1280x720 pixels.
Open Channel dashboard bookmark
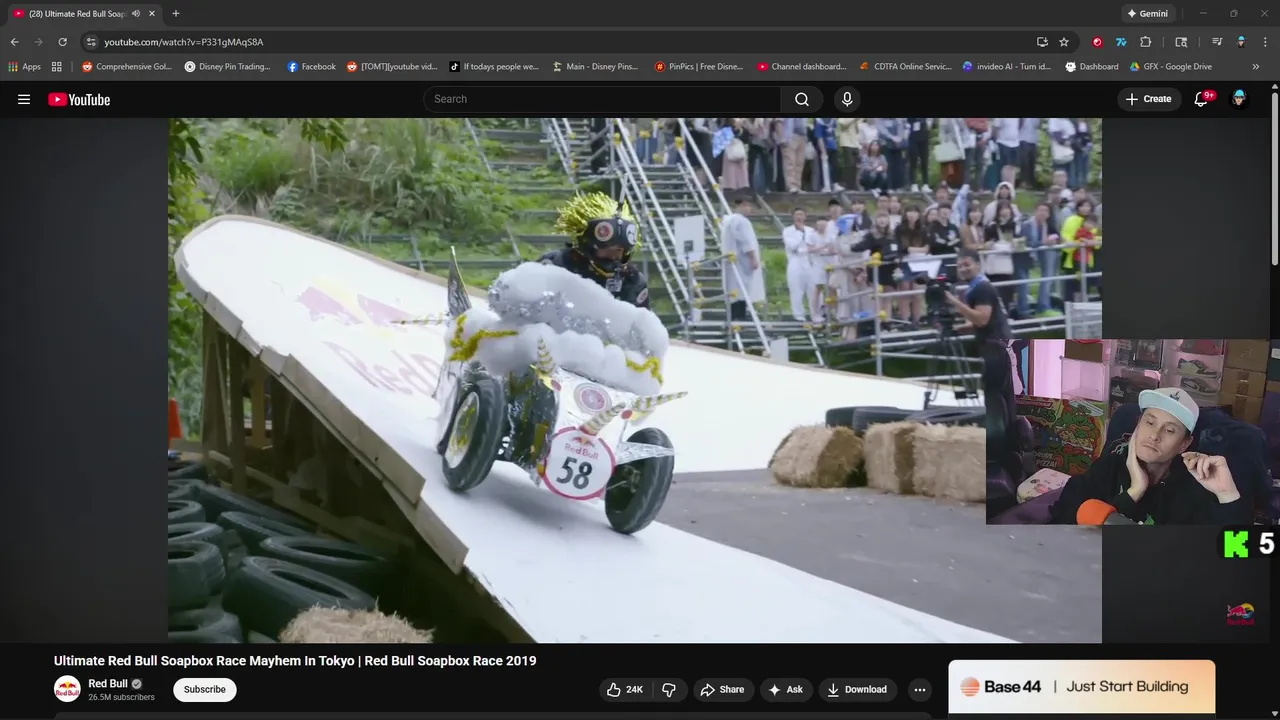(x=802, y=67)
